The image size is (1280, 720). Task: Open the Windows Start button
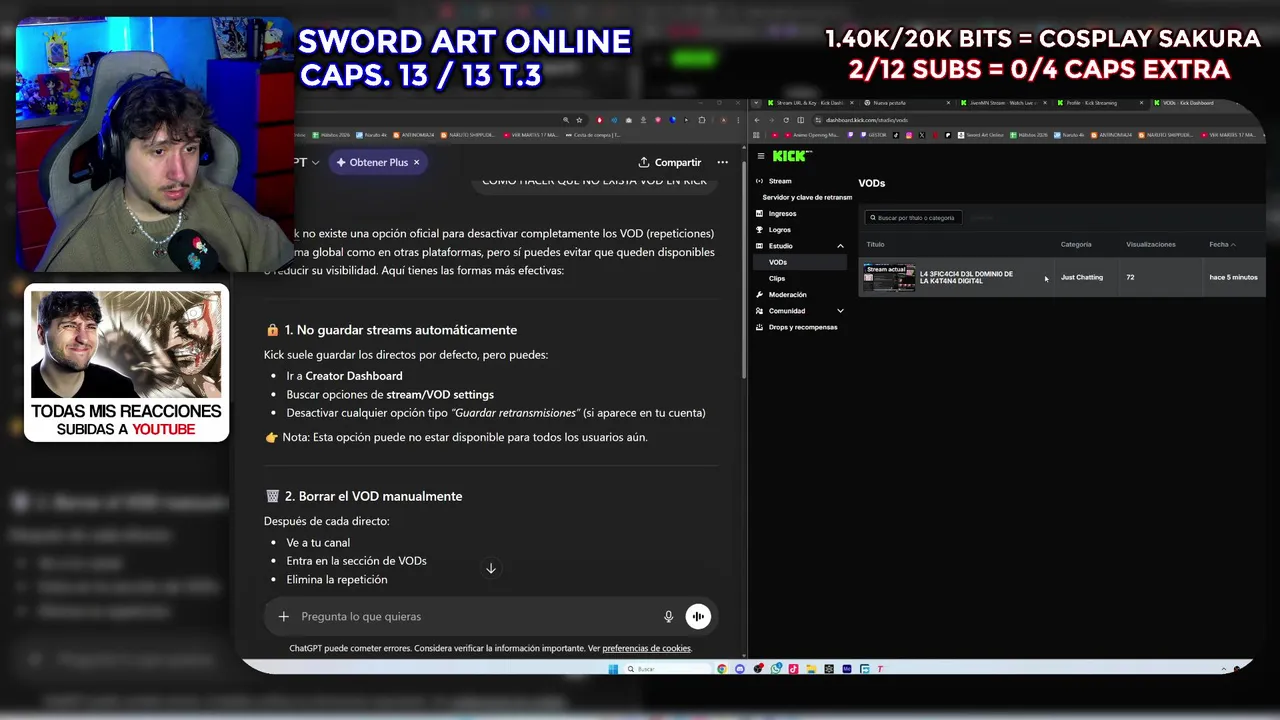(613, 669)
